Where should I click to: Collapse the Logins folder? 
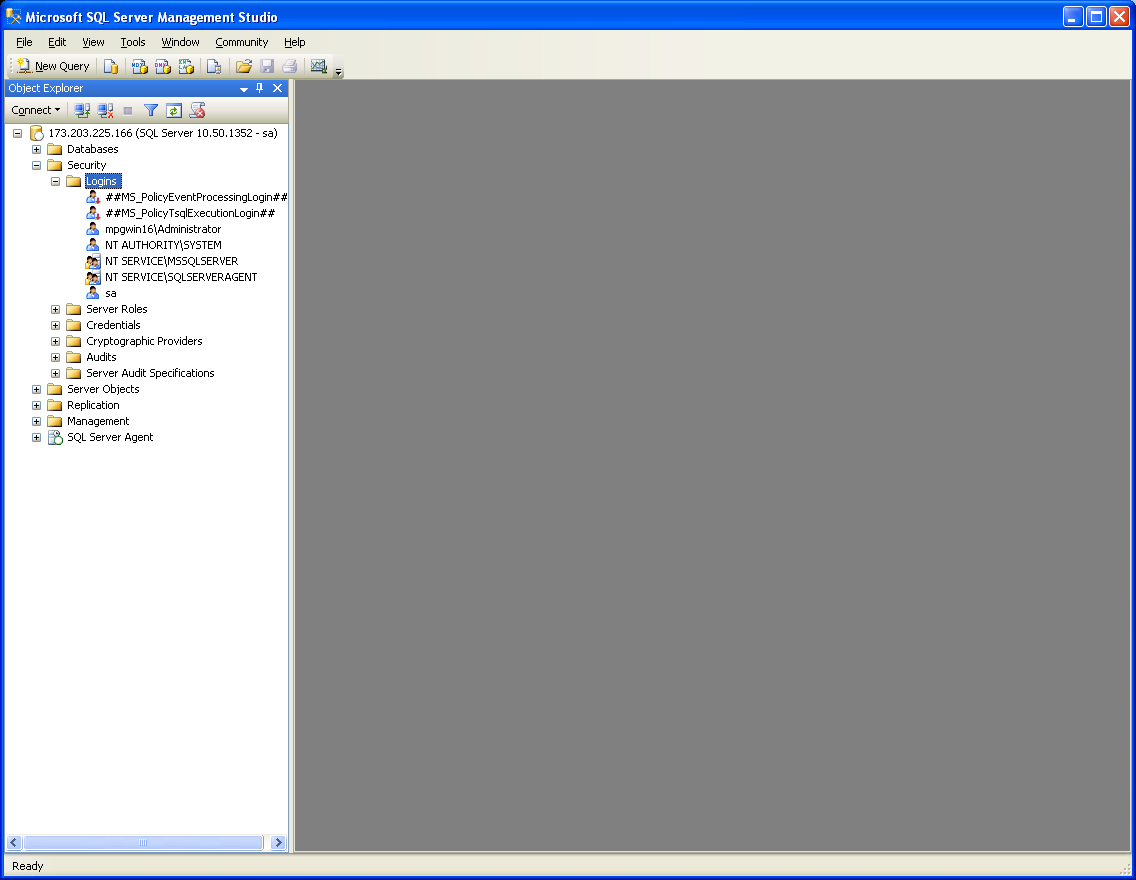55,181
